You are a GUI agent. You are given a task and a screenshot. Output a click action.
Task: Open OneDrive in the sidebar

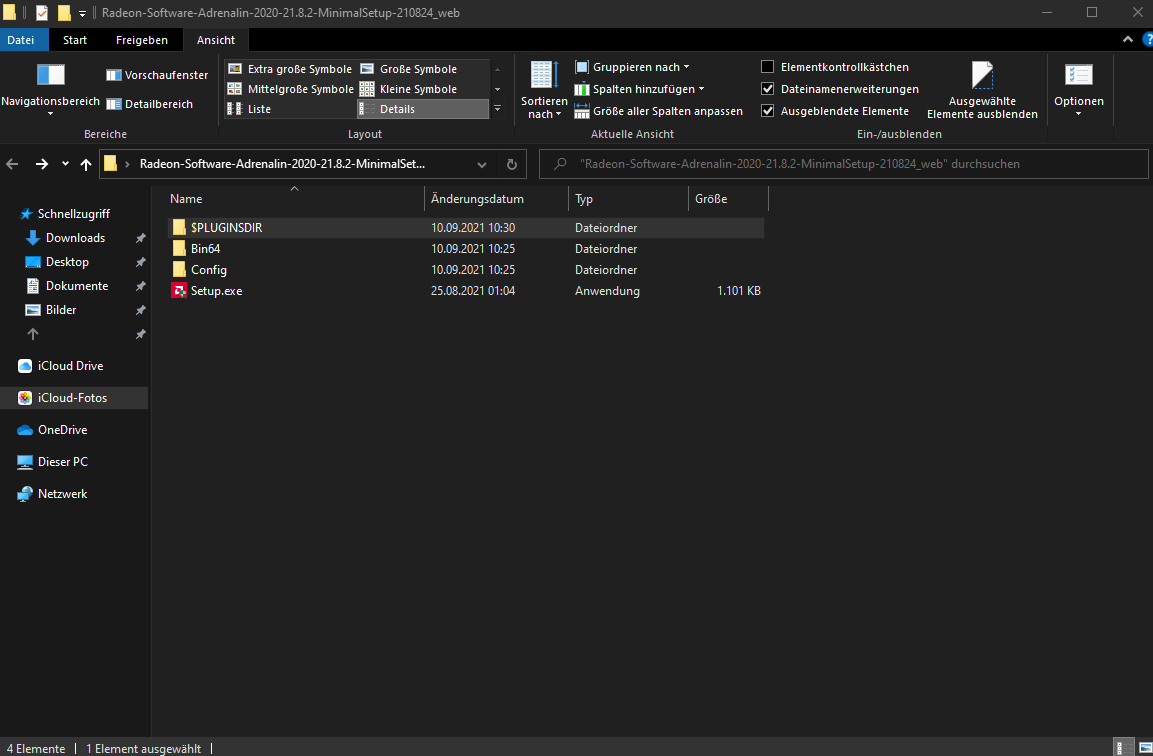click(63, 430)
